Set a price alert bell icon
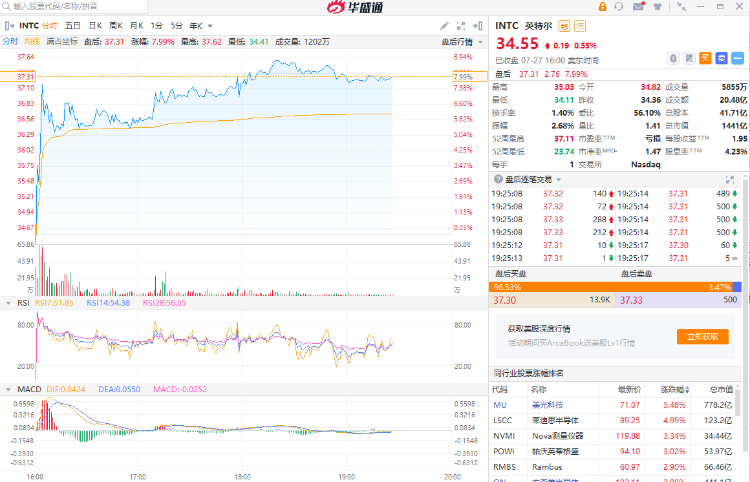The height and width of the screenshot is (482, 750). click(x=673, y=58)
